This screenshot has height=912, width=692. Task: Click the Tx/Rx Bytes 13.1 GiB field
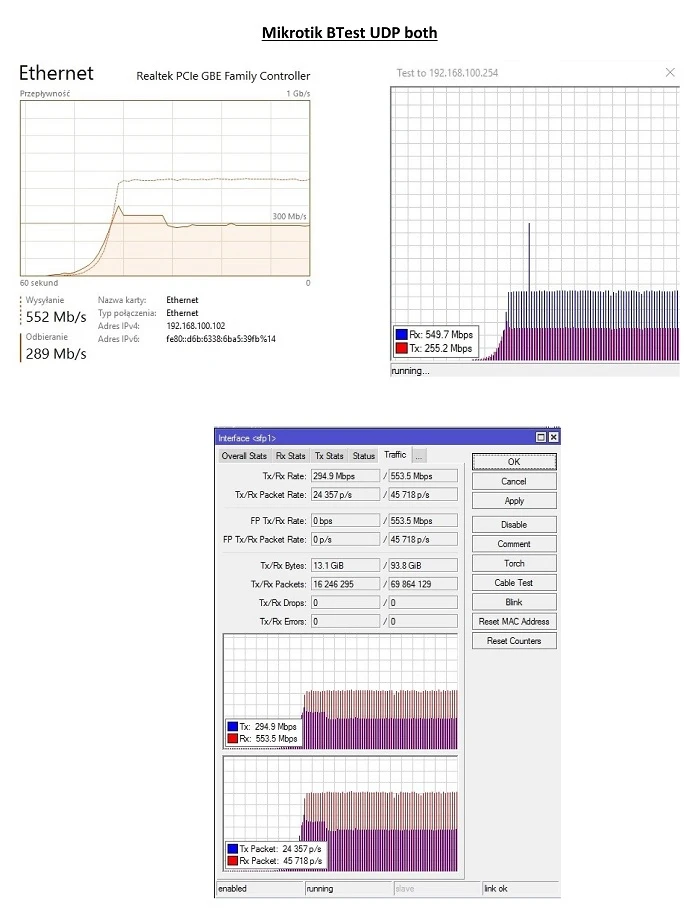pos(345,565)
